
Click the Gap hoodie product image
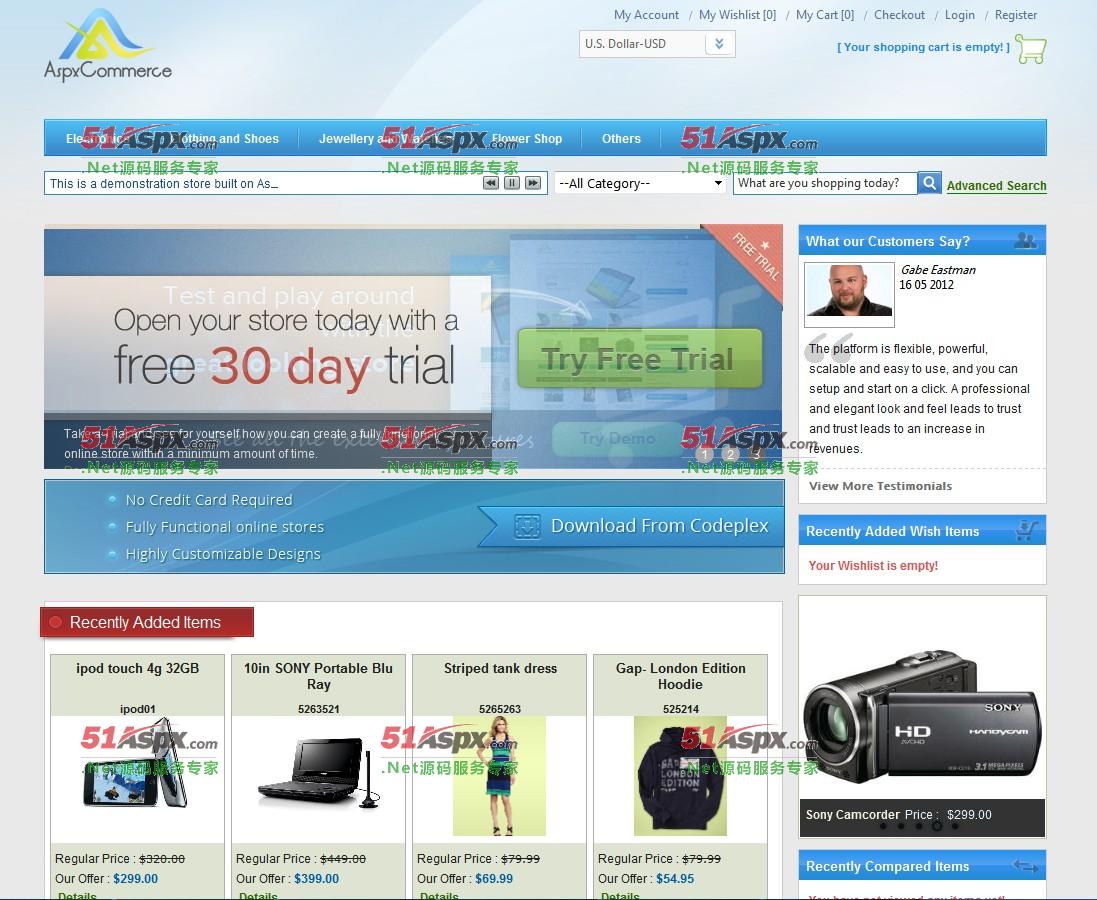click(x=680, y=775)
